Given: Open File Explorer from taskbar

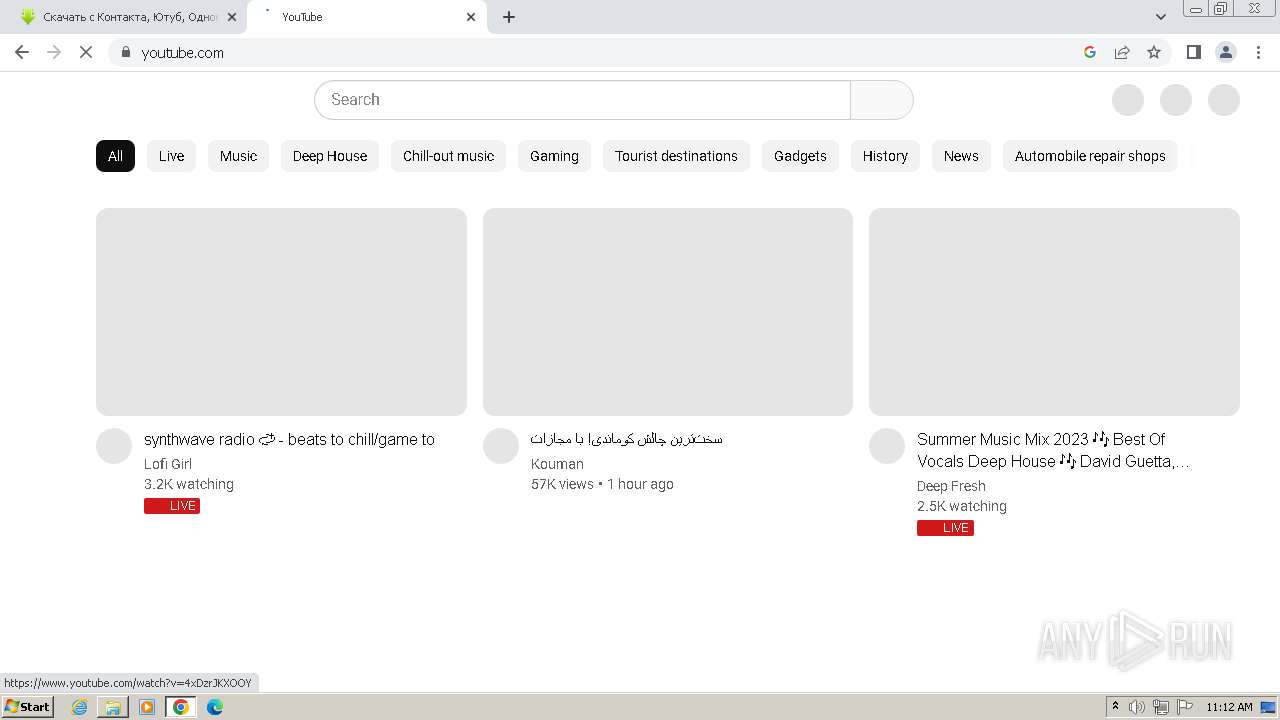Looking at the screenshot, I should pyautogui.click(x=113, y=707).
